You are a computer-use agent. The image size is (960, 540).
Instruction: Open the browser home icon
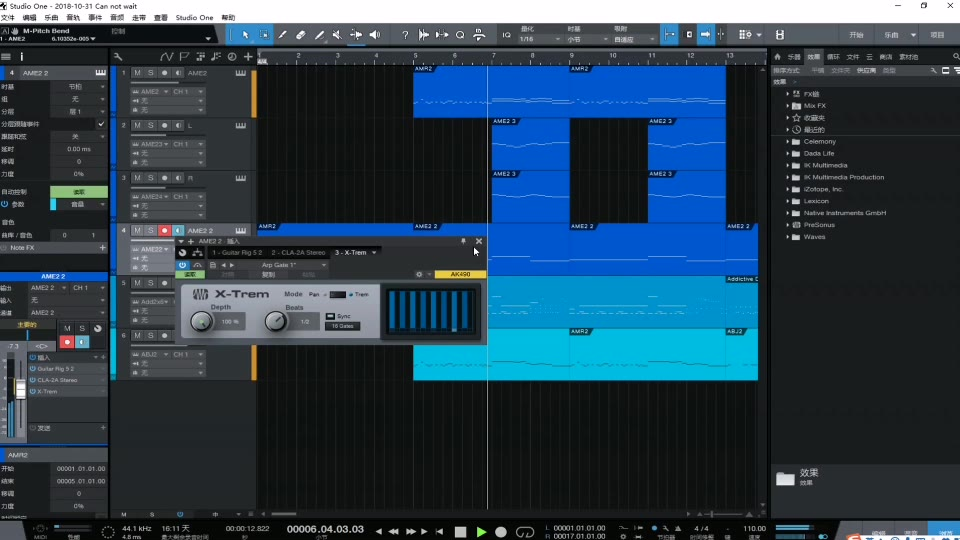(778, 56)
